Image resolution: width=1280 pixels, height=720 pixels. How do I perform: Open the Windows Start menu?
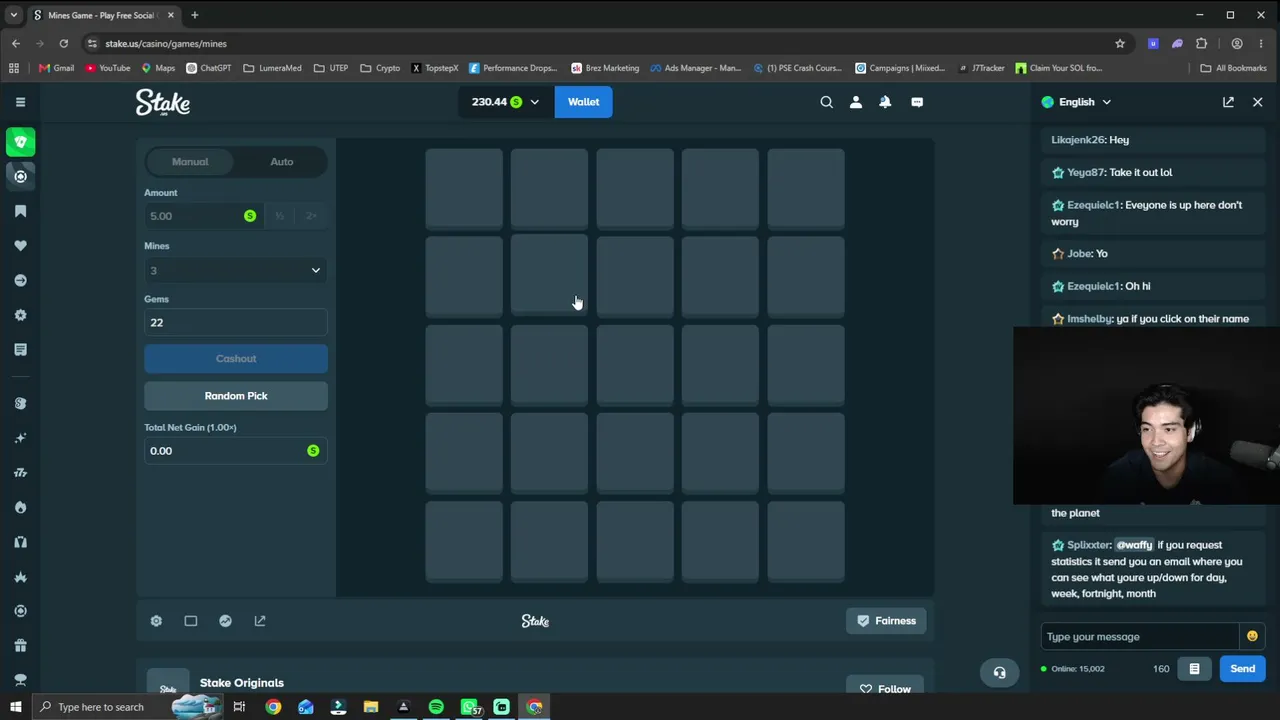[15, 707]
